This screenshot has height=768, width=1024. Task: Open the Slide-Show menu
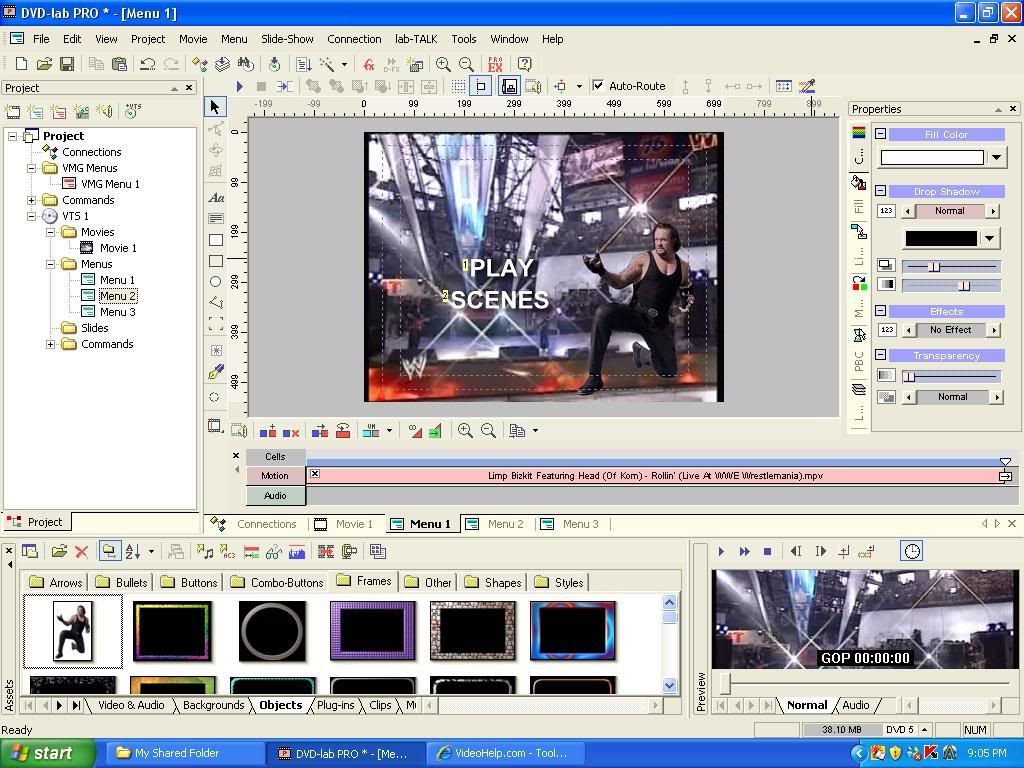tap(287, 39)
